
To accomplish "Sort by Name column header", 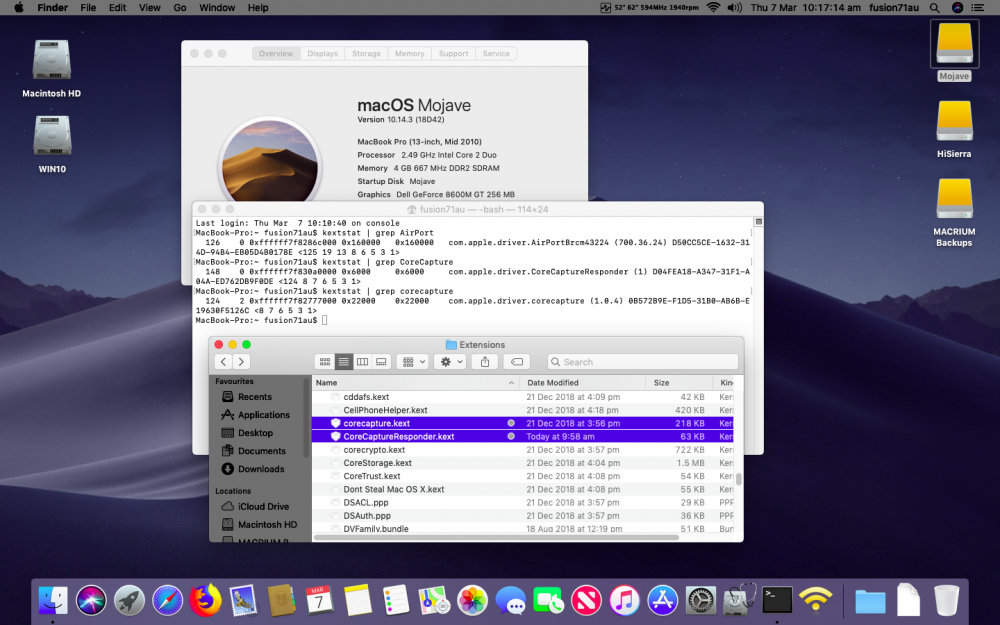I will 415,383.
